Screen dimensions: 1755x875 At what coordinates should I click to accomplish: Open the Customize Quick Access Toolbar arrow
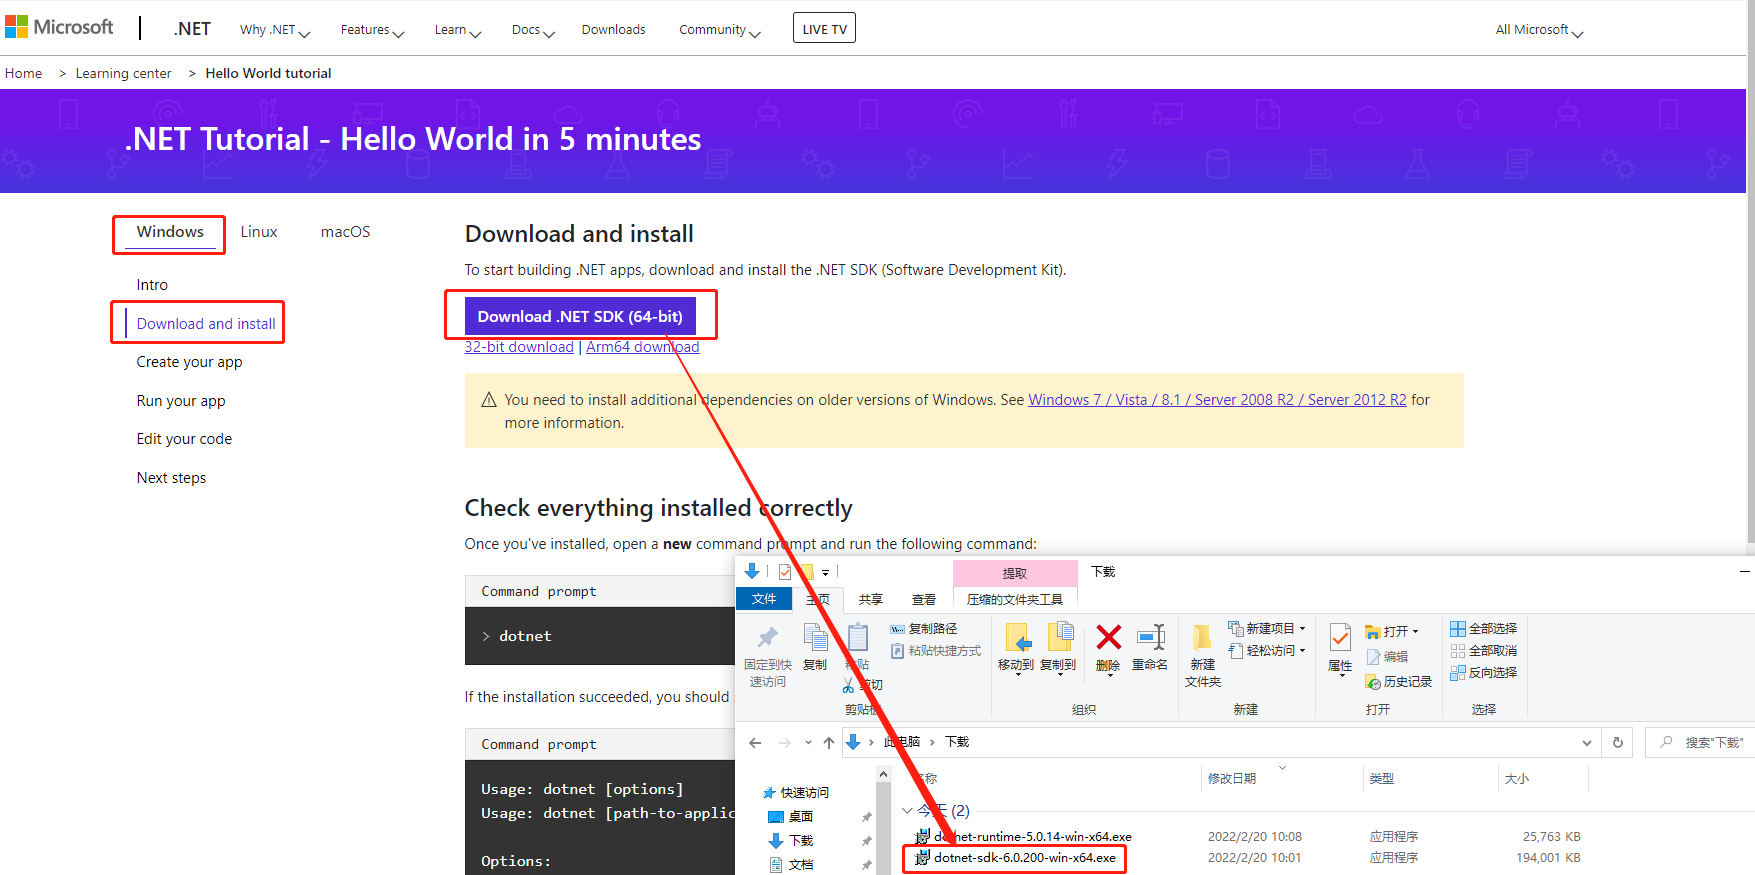pos(825,572)
